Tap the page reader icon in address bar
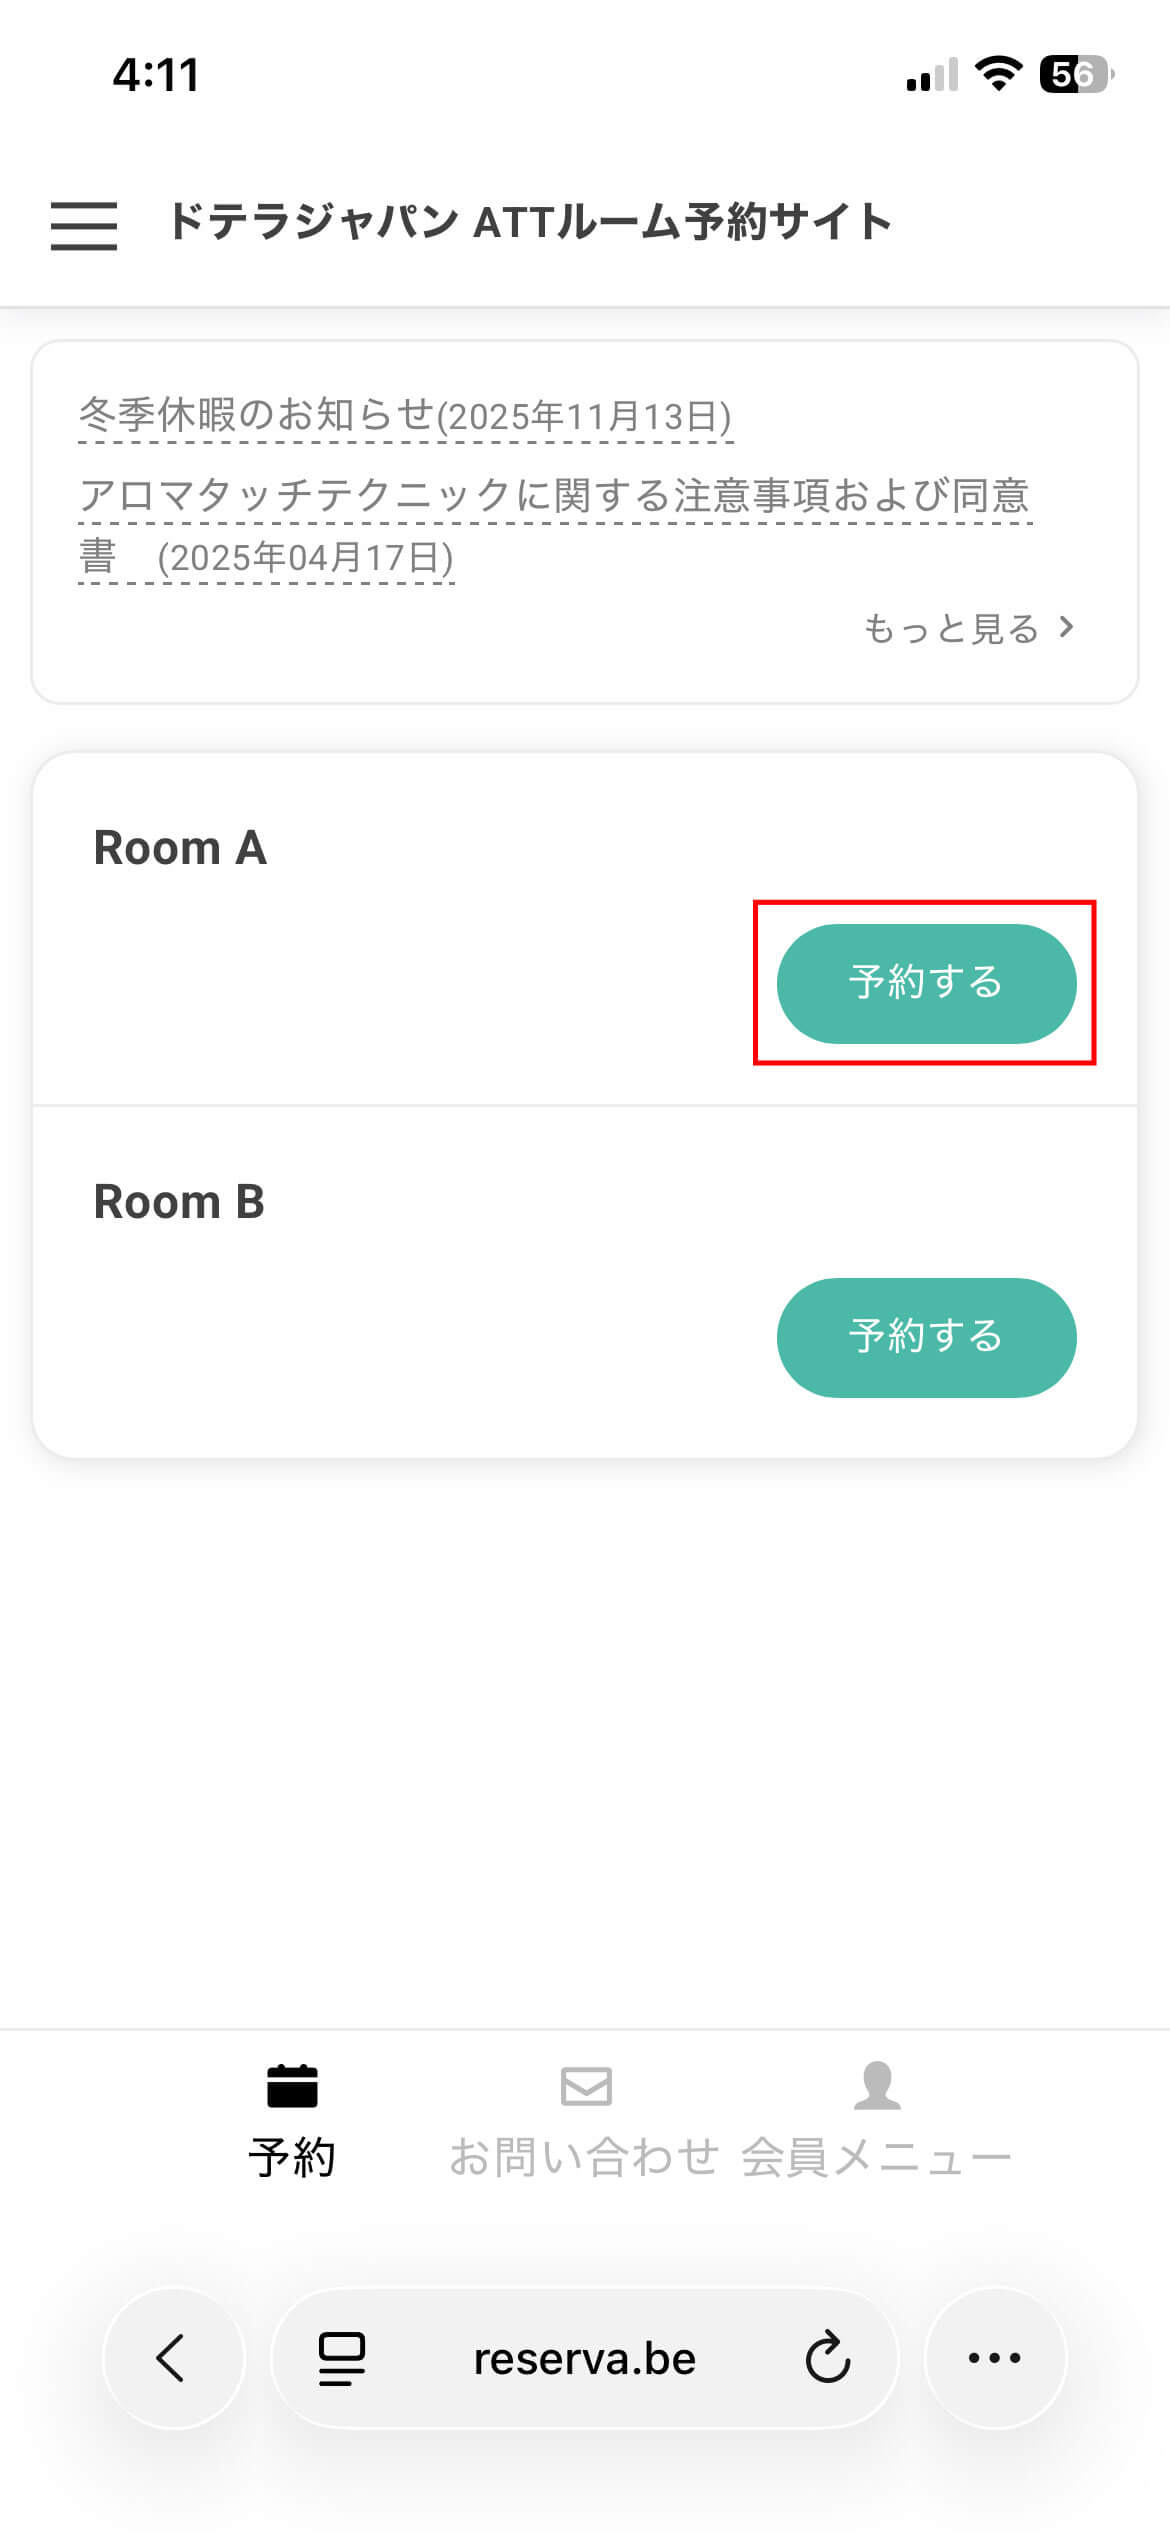The height and width of the screenshot is (2532, 1170). [x=342, y=2358]
